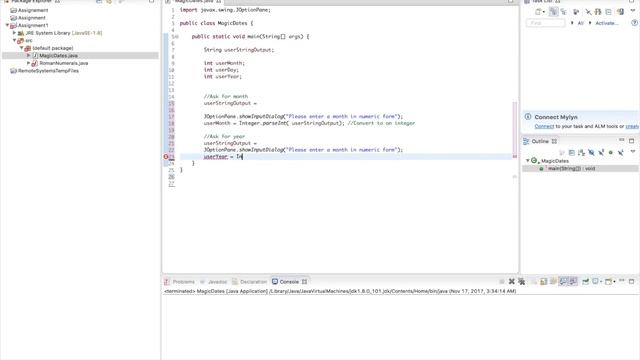Viewport: 640px width, 360px height.
Task: Select MagicDates.java in Package Explorer
Action: (x=58, y=56)
